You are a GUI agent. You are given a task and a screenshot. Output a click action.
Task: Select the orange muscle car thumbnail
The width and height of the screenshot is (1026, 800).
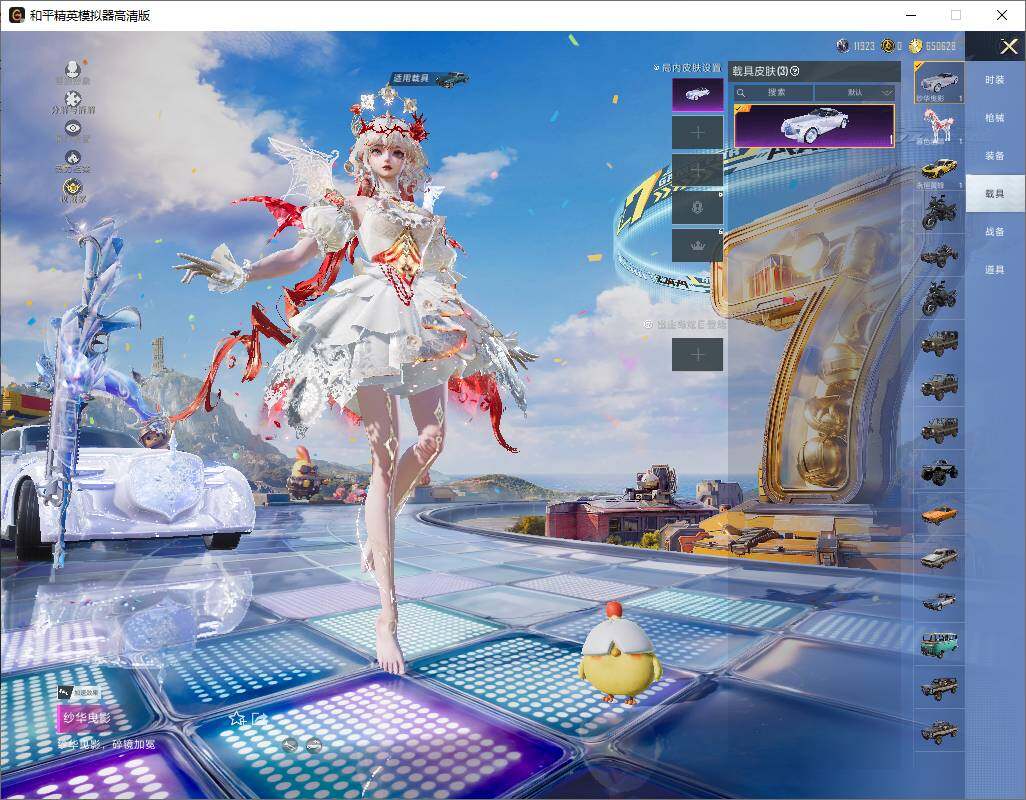(x=939, y=514)
